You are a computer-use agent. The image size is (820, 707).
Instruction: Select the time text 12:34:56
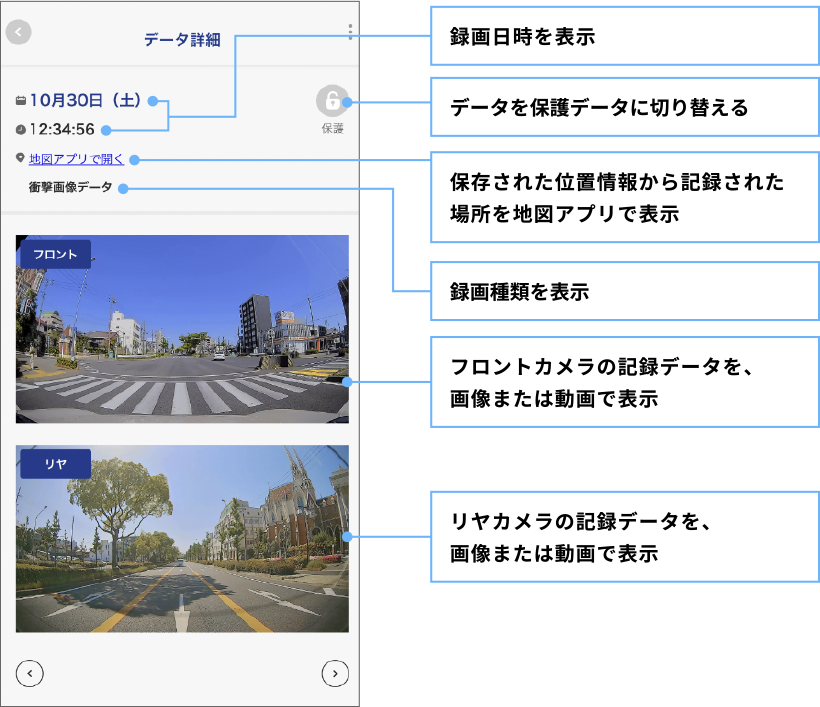coord(62,129)
